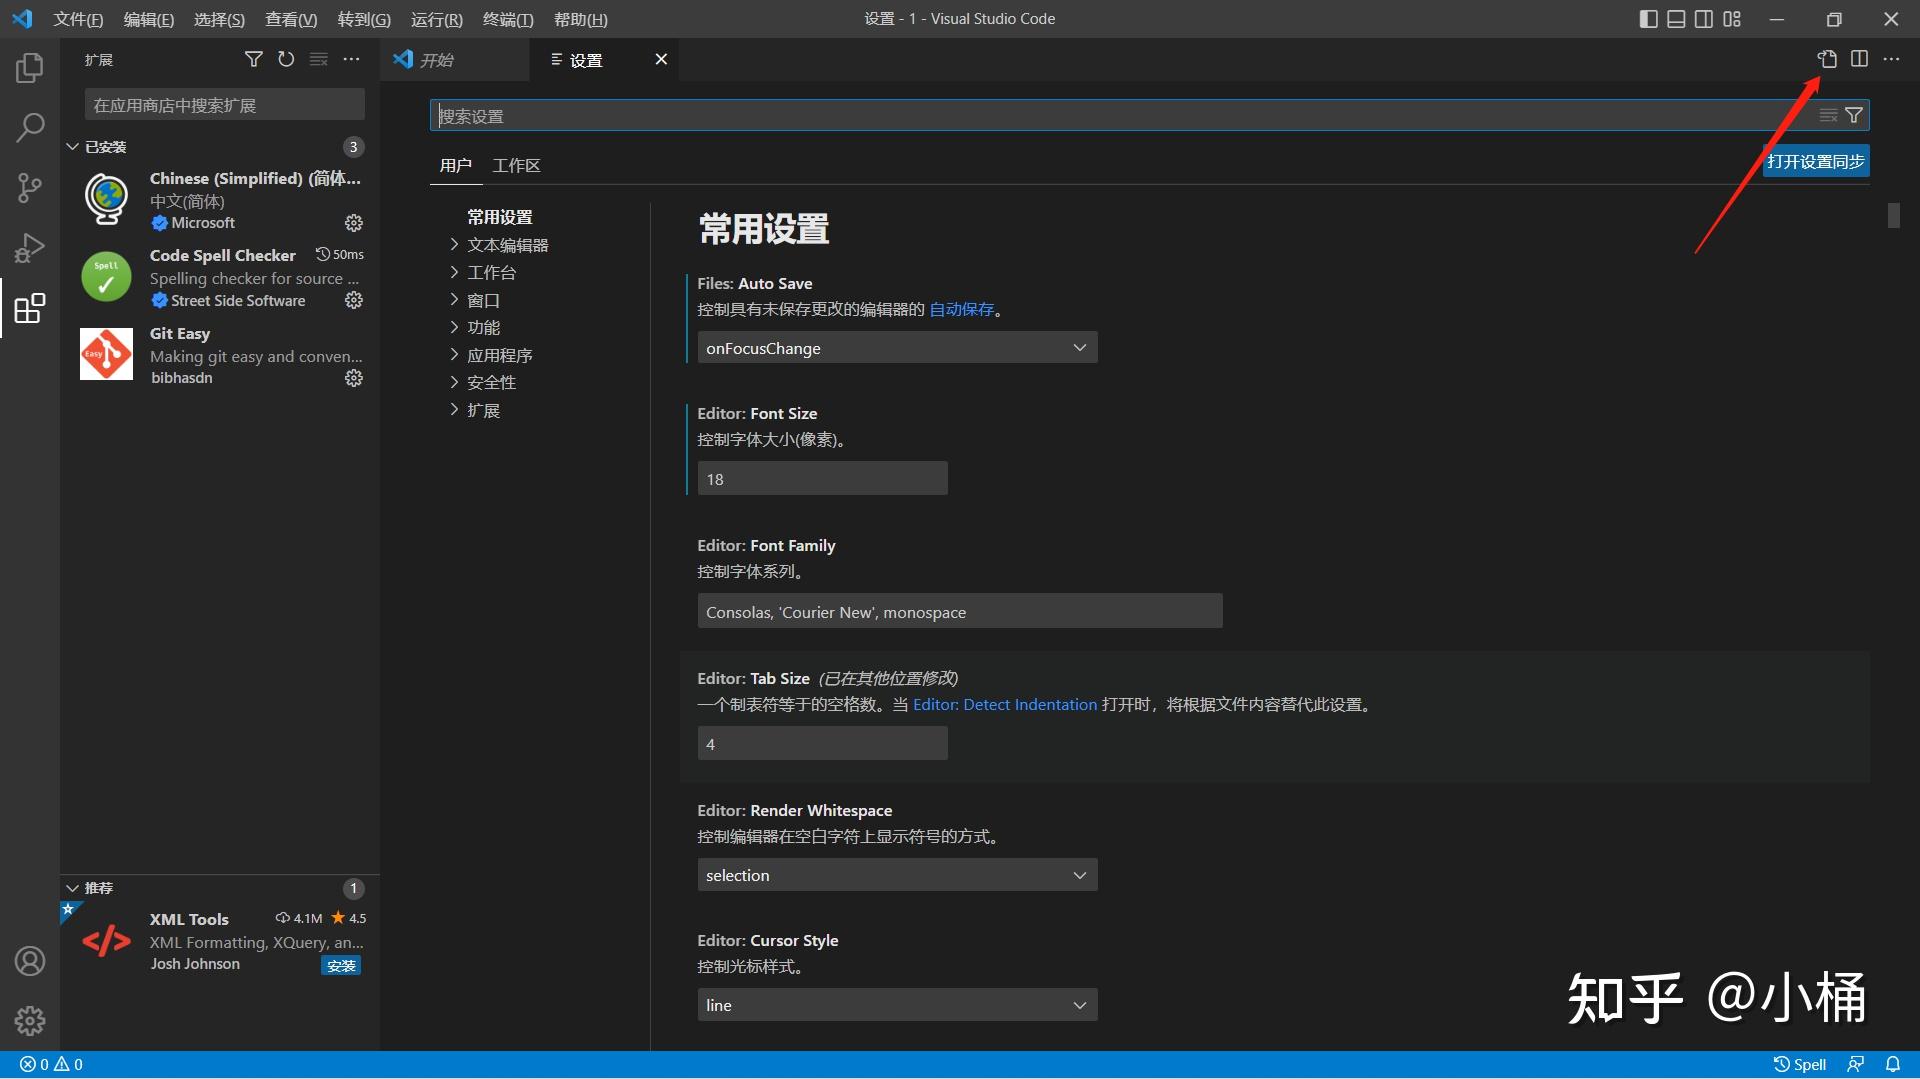Open the Files: Auto Save dropdown
The image size is (1920, 1079).
click(x=896, y=347)
